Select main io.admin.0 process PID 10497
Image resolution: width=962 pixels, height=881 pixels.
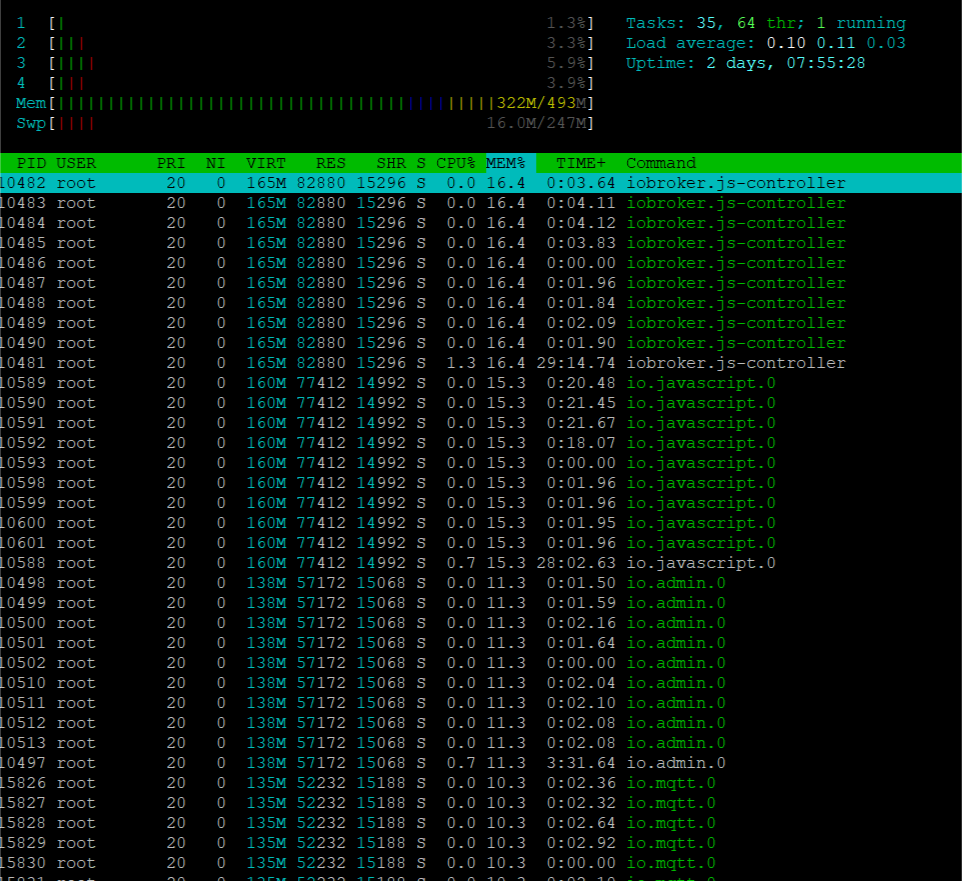tap(481, 763)
